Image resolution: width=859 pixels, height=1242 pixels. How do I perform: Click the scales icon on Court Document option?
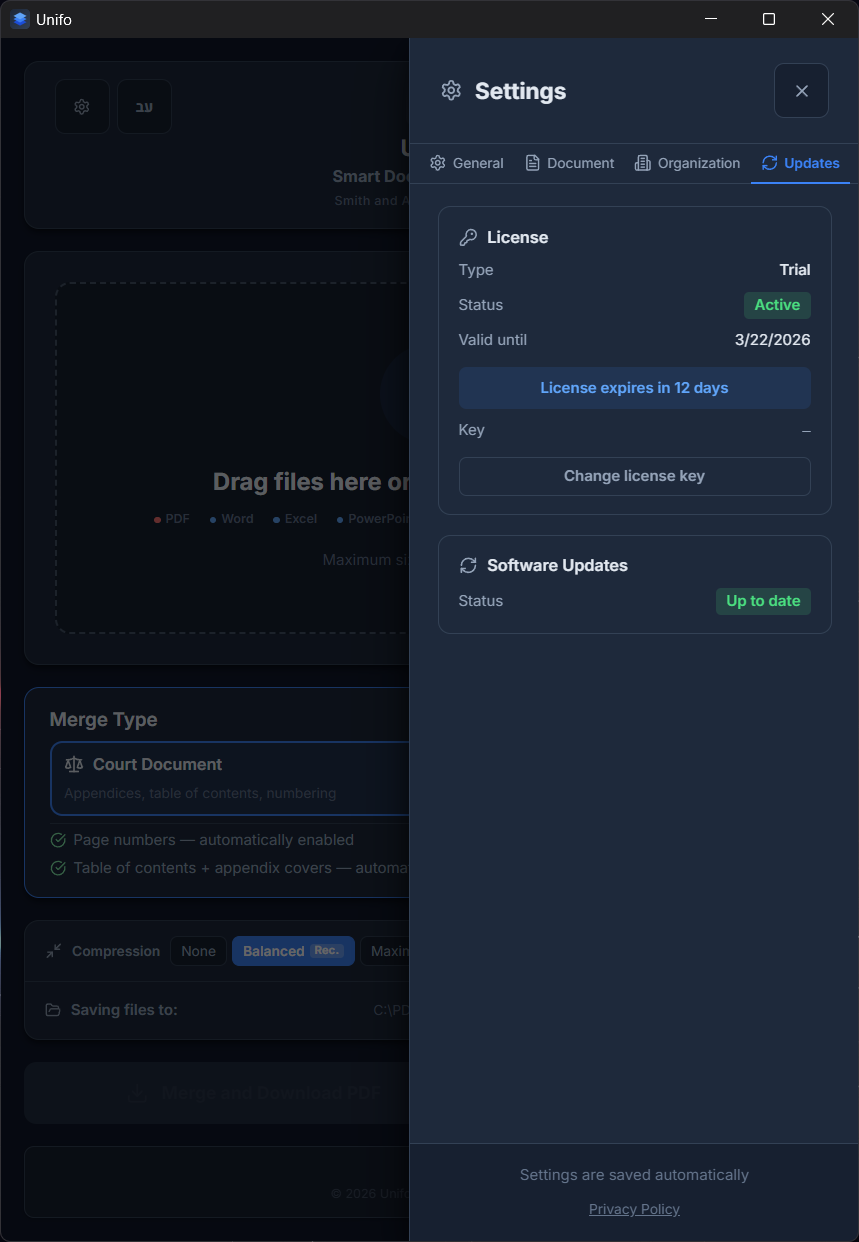click(x=74, y=764)
